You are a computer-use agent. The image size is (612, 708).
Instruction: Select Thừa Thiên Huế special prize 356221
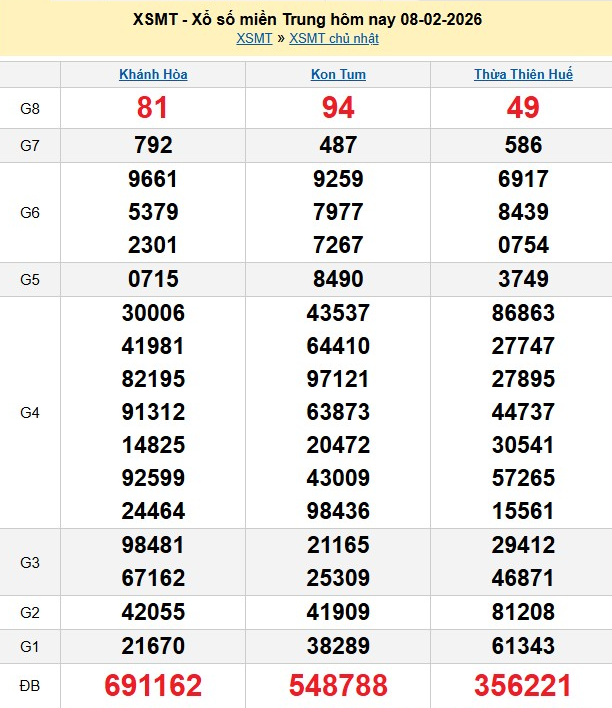pyautogui.click(x=523, y=686)
